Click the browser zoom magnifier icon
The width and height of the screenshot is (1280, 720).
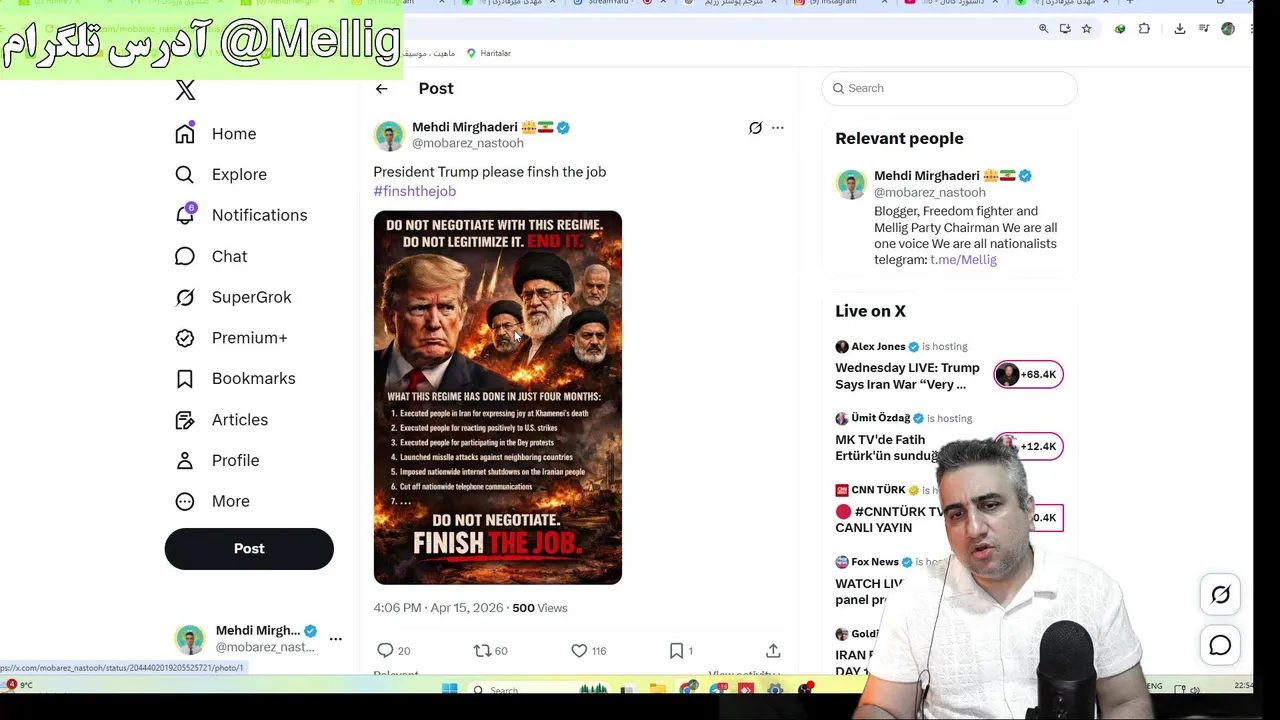[1043, 29]
